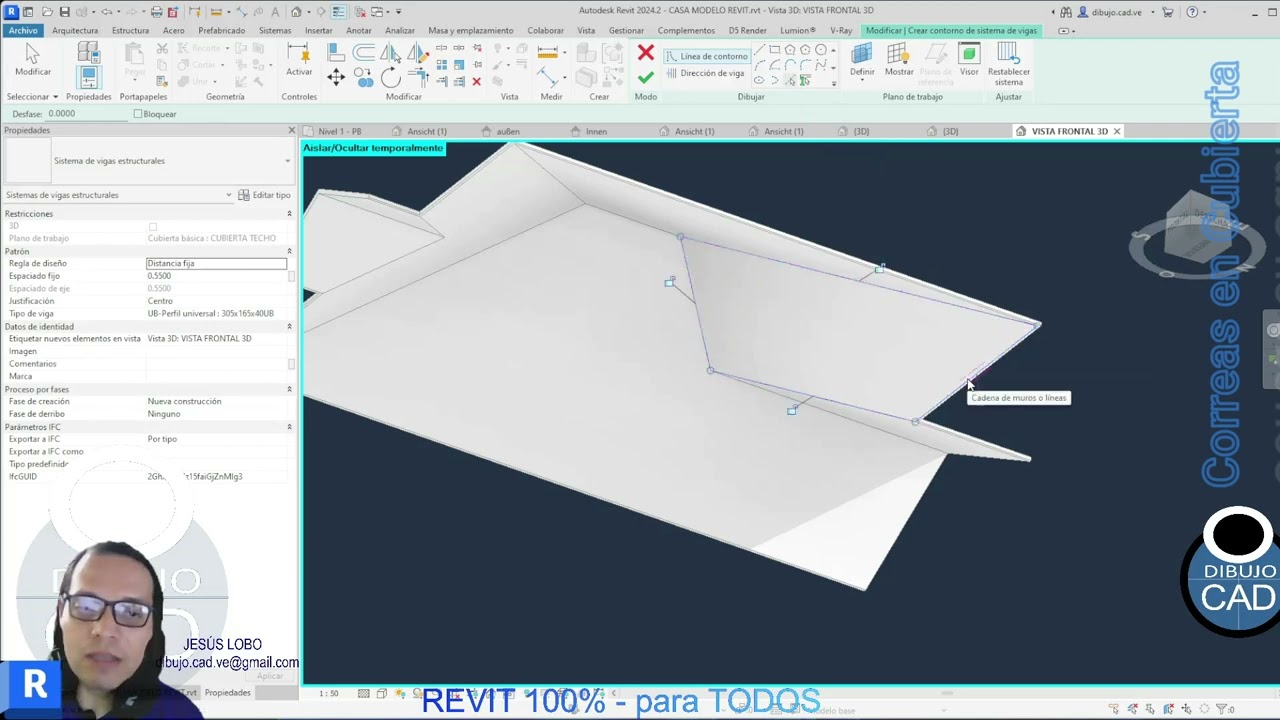This screenshot has width=1280, height=720.
Task: Click the Save disk icon
Action: (x=64, y=12)
